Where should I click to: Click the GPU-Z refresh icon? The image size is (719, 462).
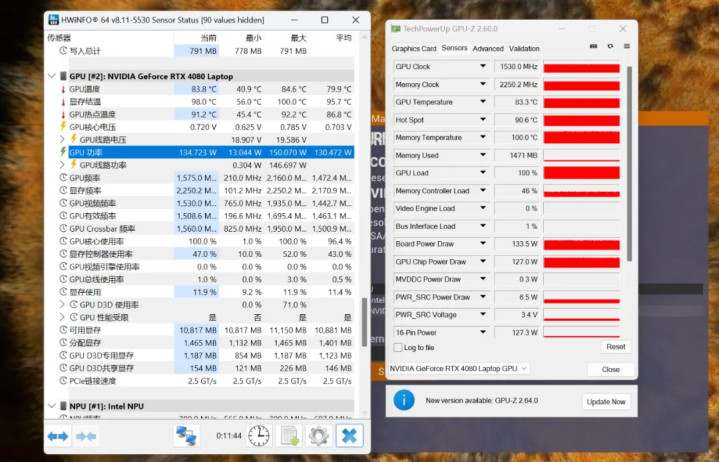[x=610, y=46]
